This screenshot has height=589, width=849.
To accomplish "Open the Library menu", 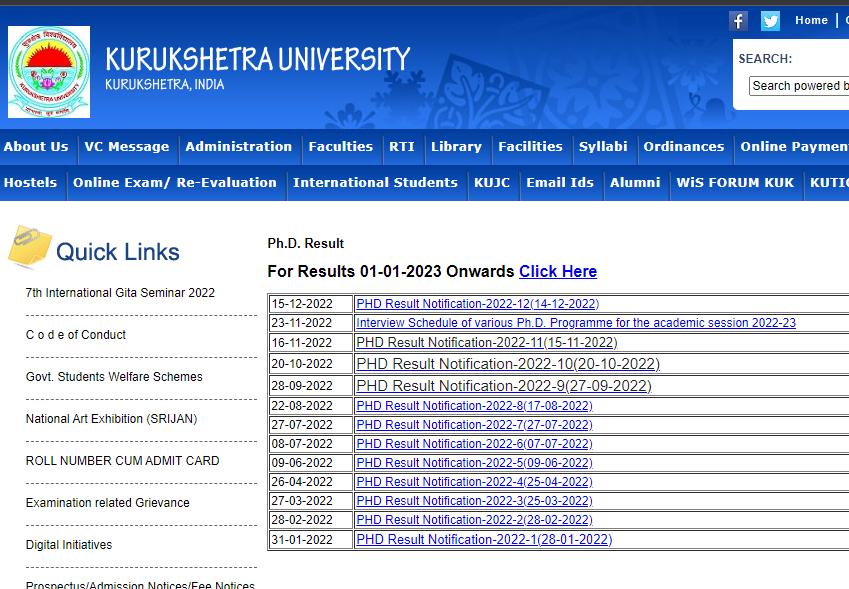I will pyautogui.click(x=456, y=147).
